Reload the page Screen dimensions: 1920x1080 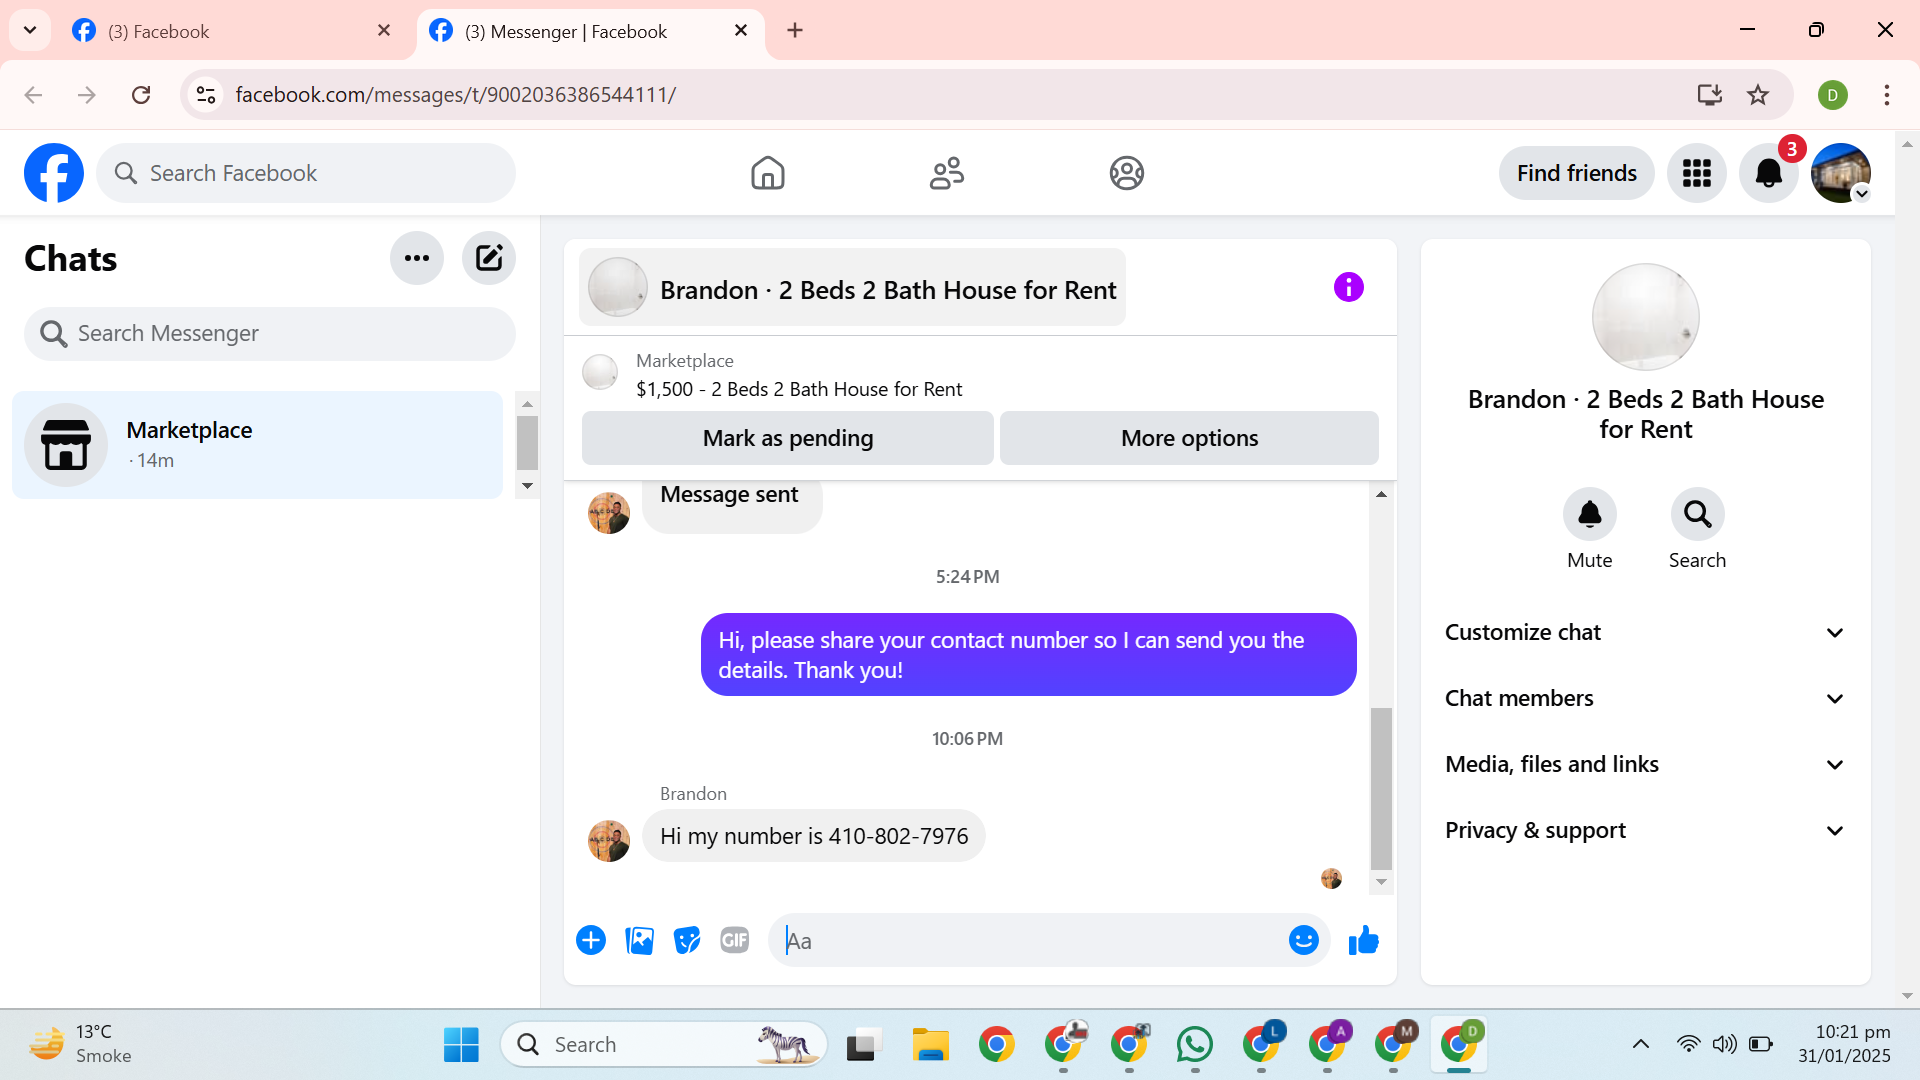coord(141,94)
